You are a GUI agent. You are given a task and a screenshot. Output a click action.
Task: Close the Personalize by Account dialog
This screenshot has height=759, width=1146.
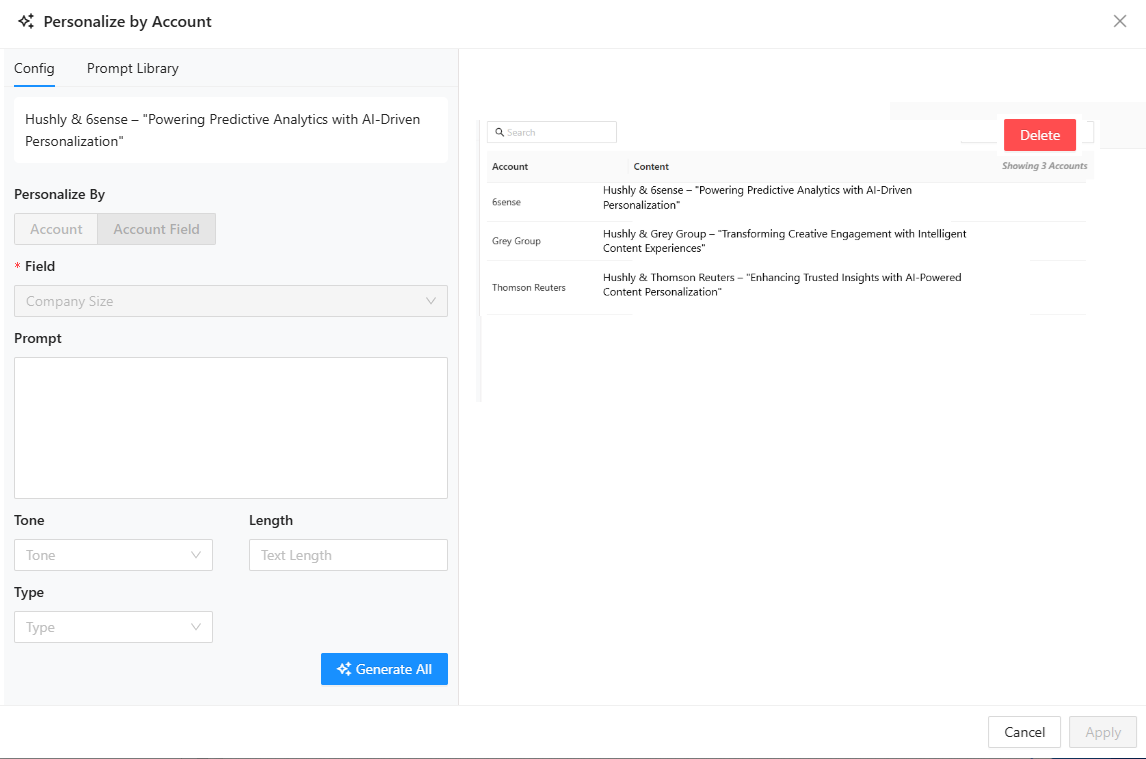(x=1120, y=21)
